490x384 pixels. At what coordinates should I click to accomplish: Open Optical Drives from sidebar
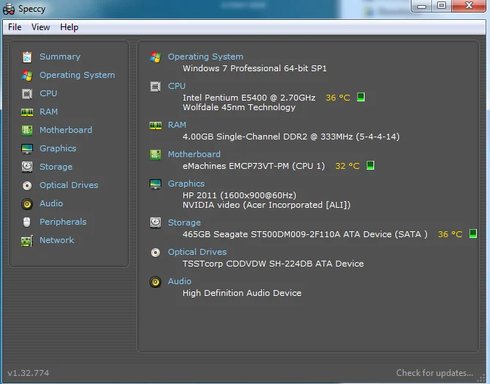[x=69, y=185]
